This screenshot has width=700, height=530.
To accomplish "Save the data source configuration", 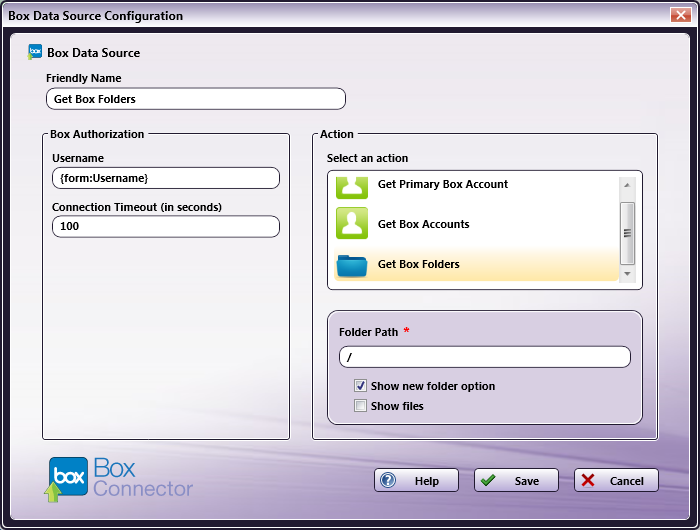I will 516,480.
